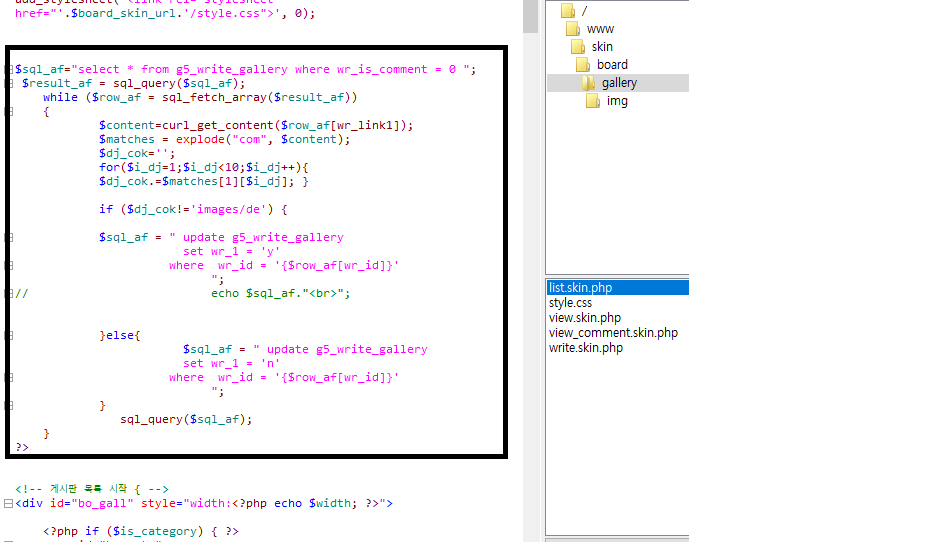The height and width of the screenshot is (542, 946).
Task: Place cursor on the while loop line
Action: [x=200, y=98]
